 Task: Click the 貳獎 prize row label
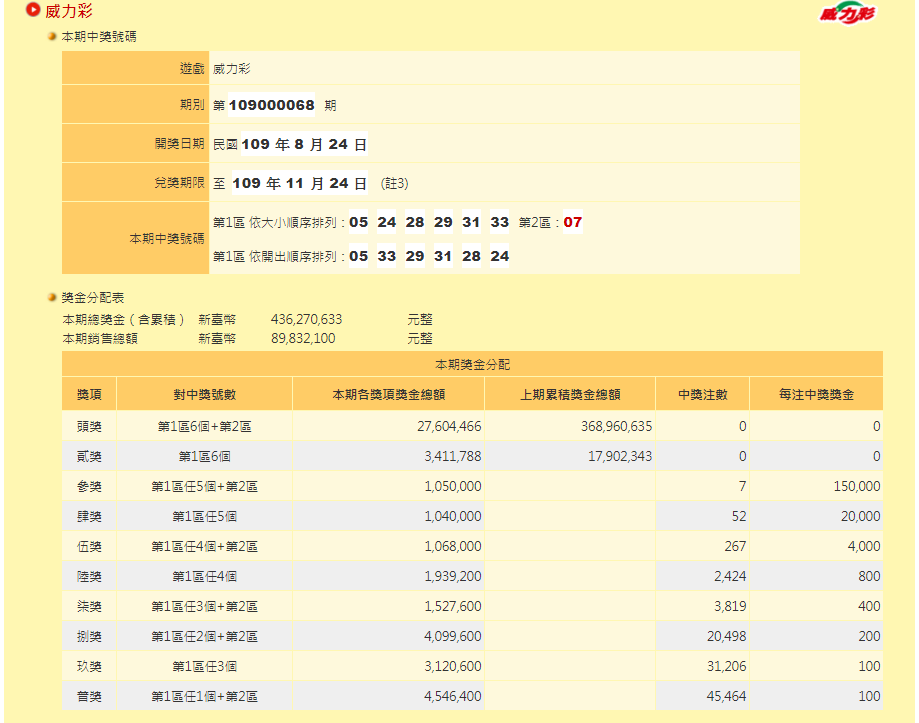89,456
